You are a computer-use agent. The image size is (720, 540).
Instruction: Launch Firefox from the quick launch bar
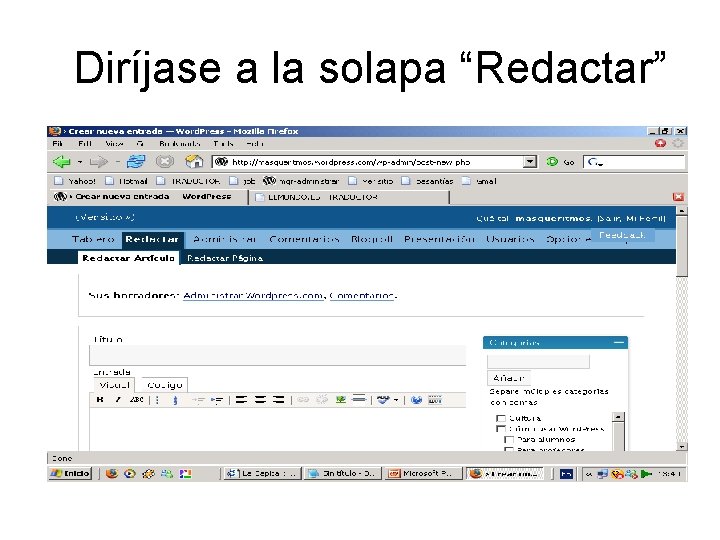pos(112,473)
